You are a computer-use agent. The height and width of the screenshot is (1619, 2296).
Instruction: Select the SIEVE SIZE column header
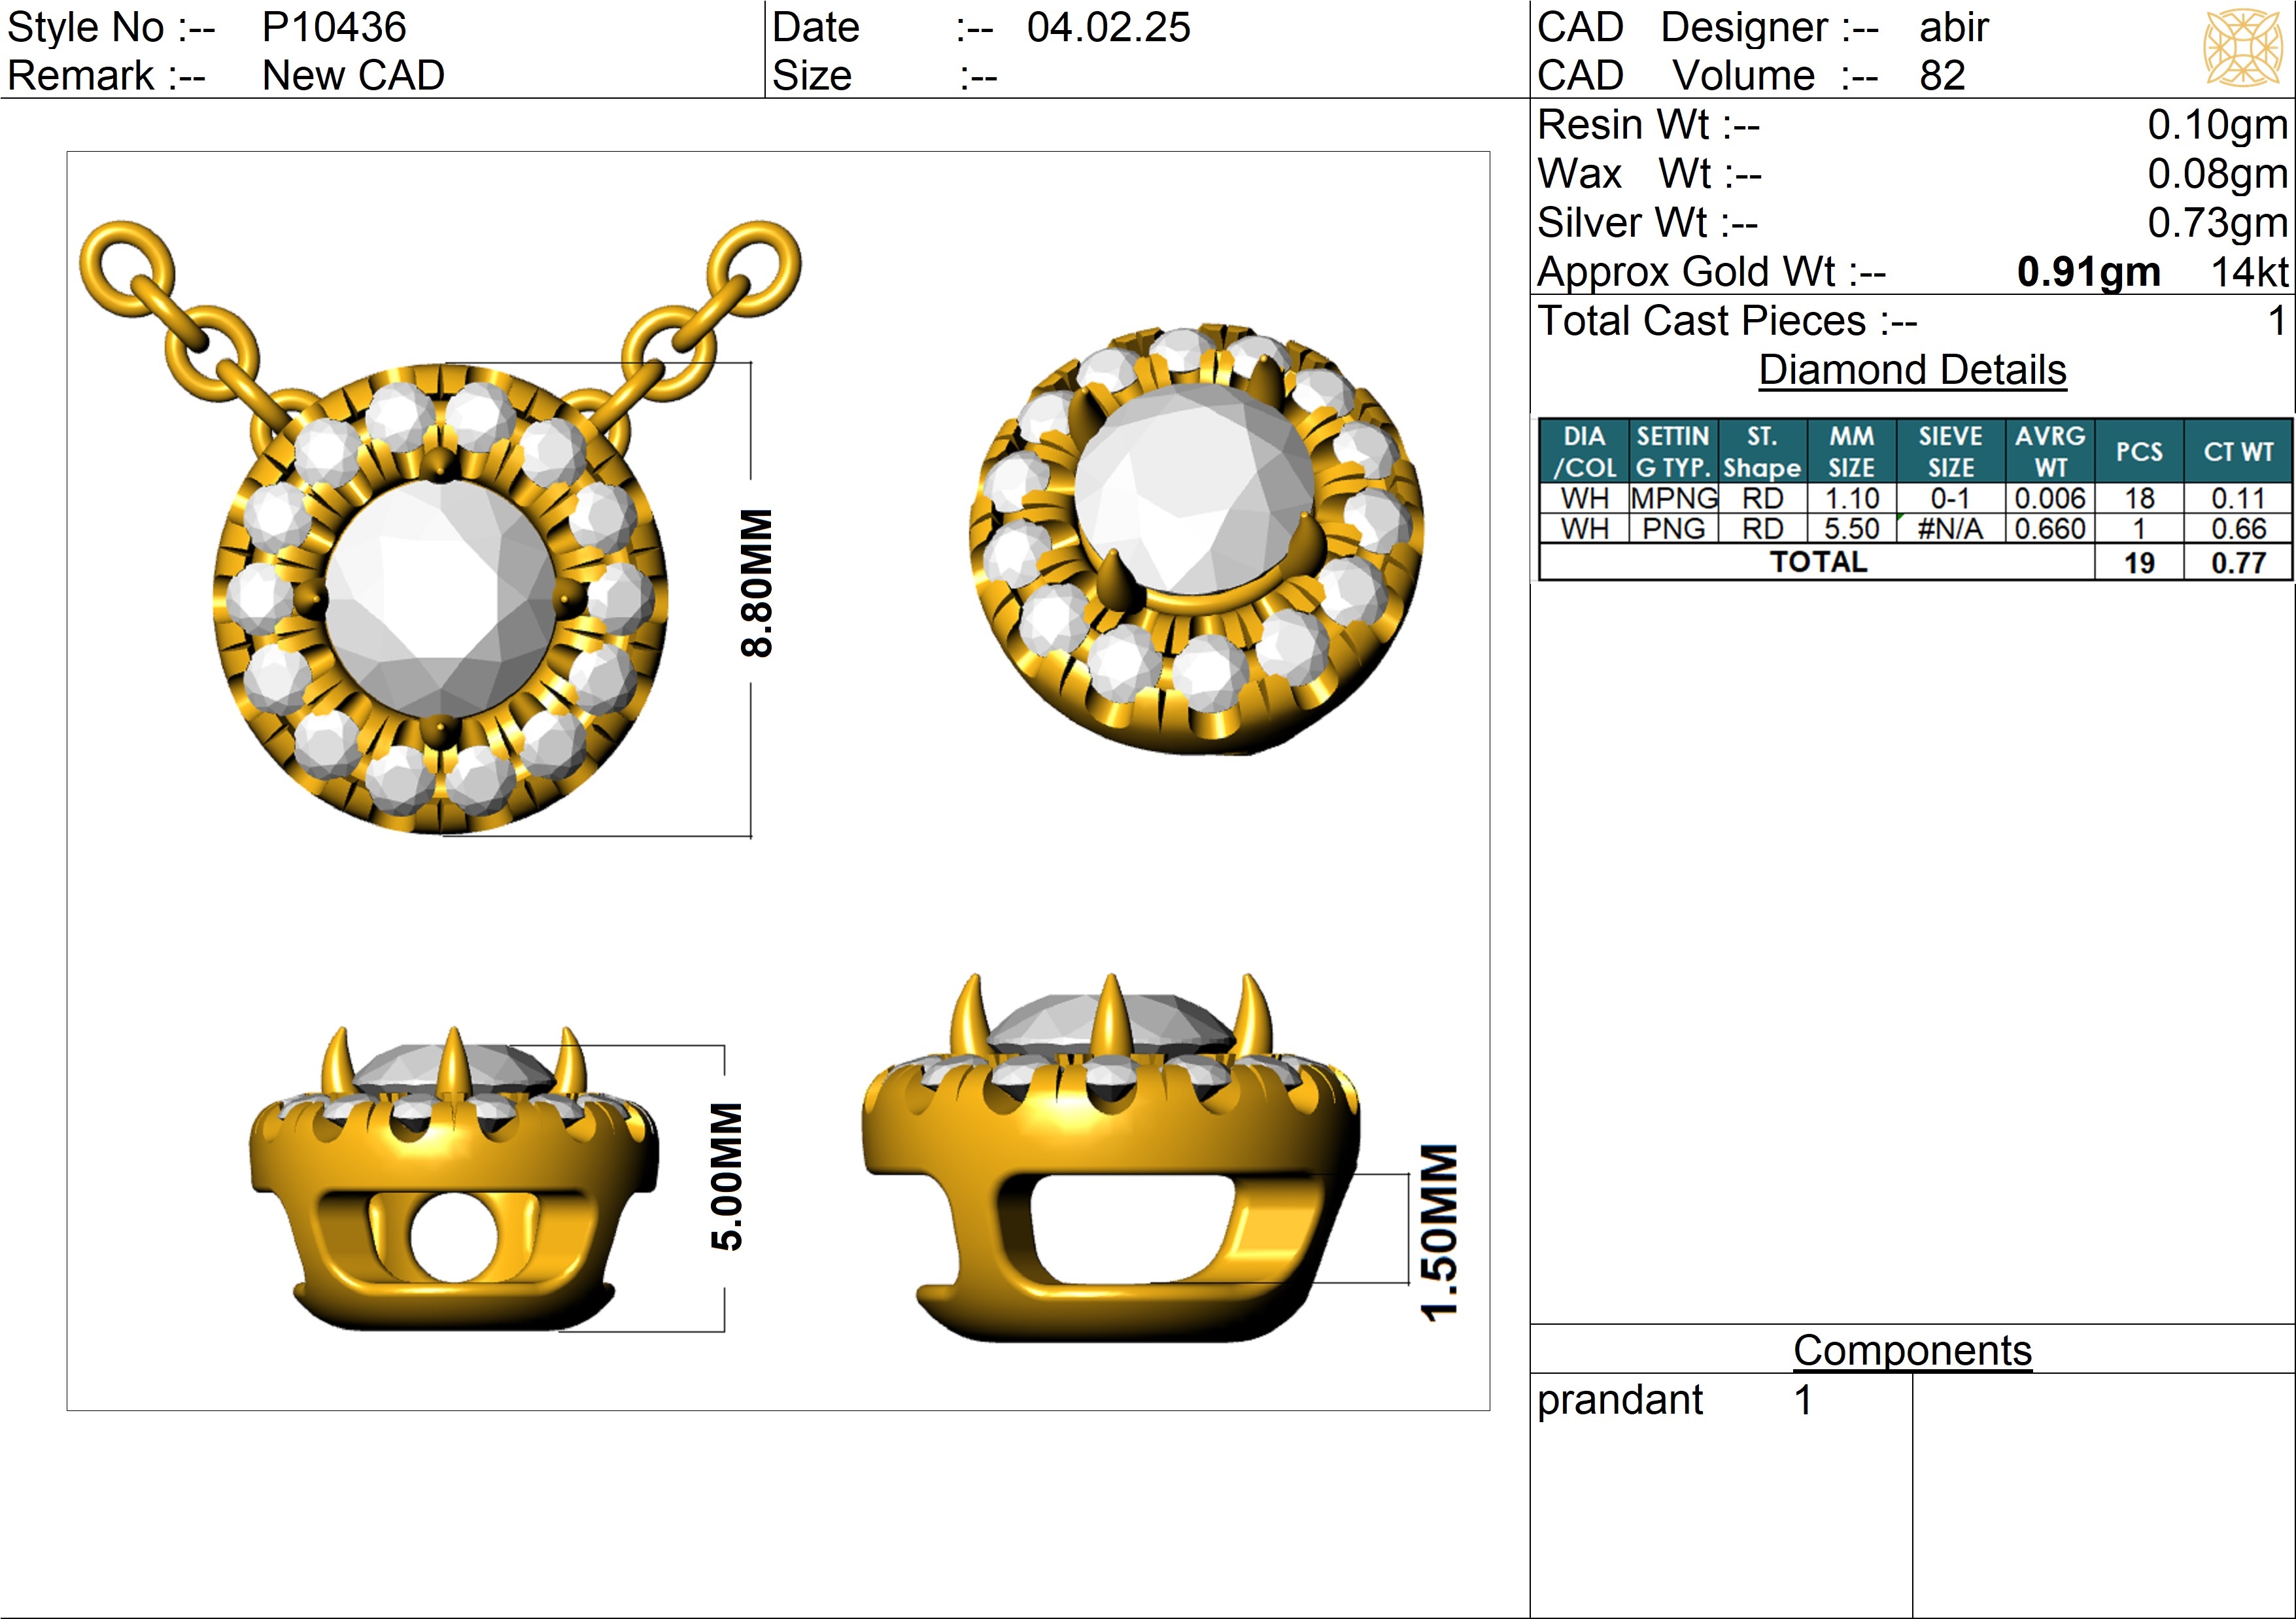click(x=1950, y=451)
